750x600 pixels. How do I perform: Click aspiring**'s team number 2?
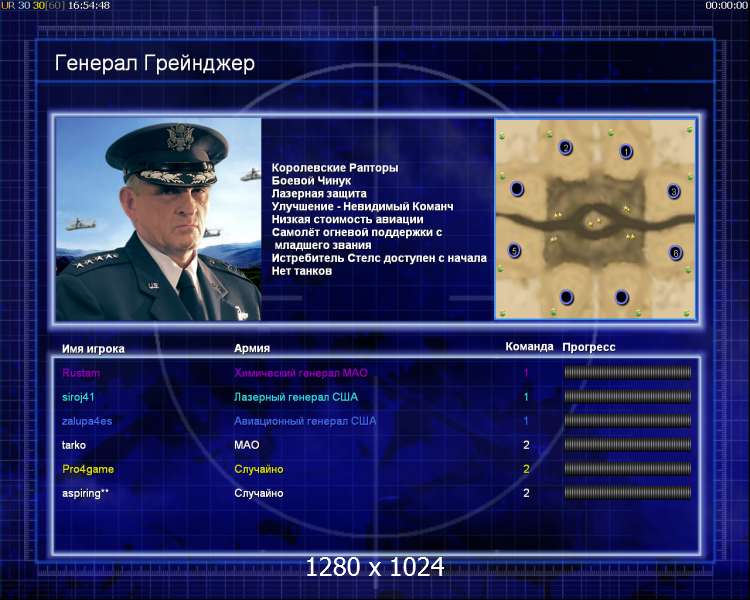click(526, 493)
